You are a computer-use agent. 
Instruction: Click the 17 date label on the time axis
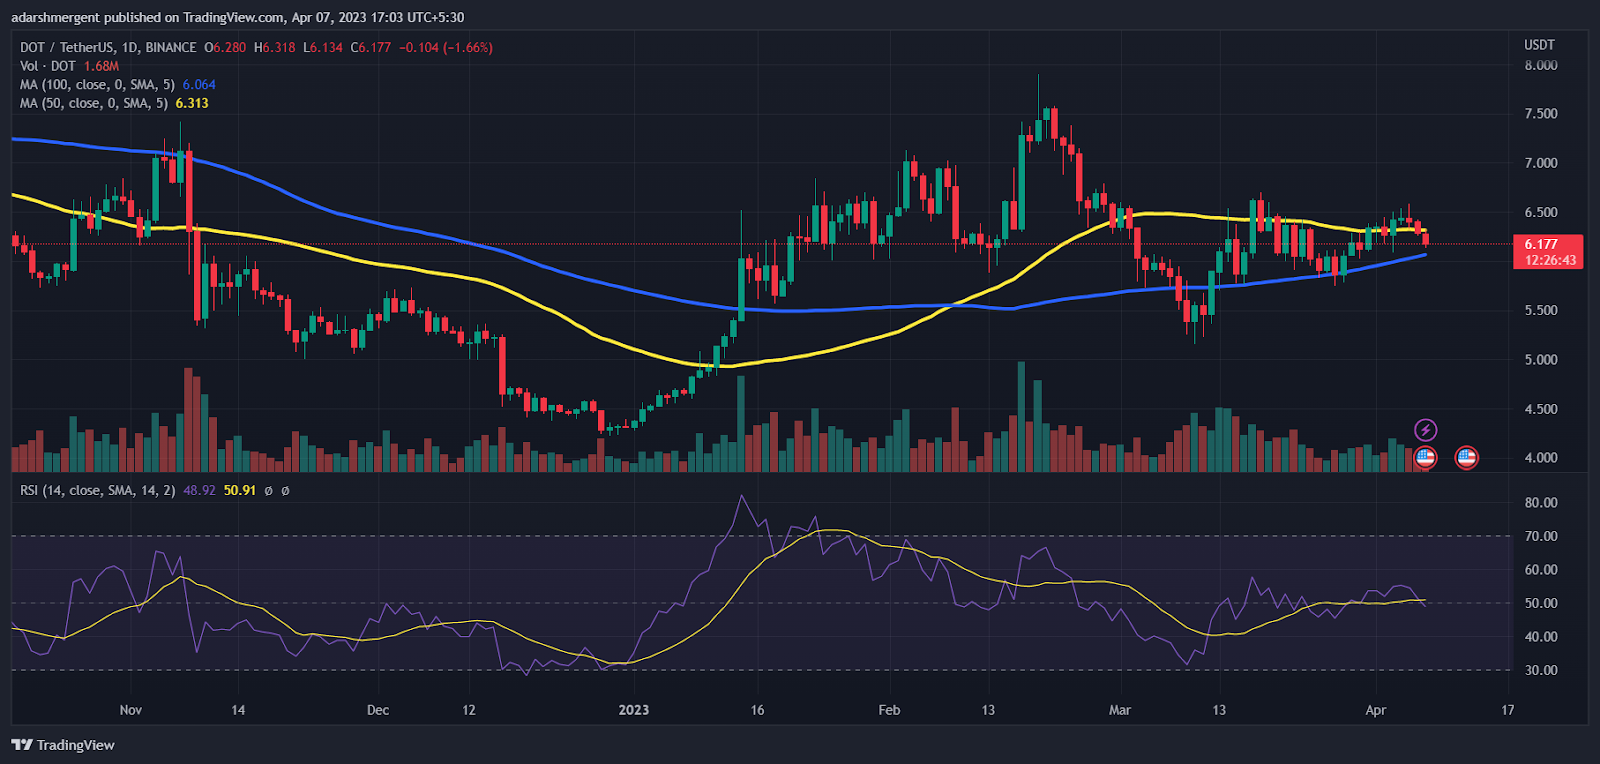click(x=1508, y=710)
